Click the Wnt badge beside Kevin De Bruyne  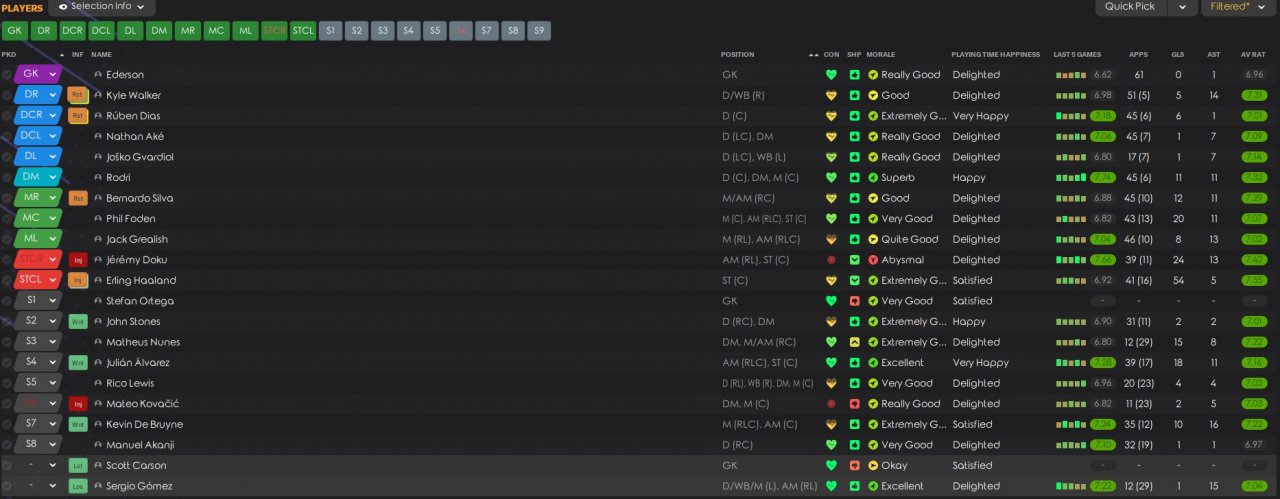point(78,424)
